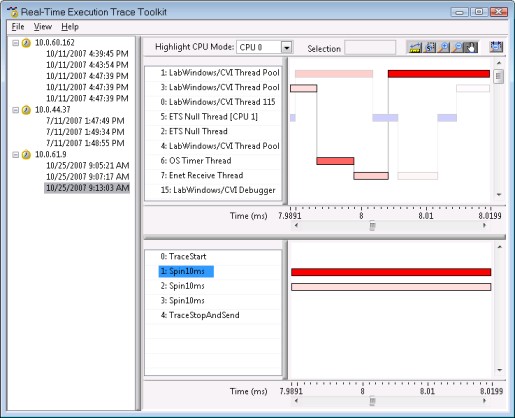The height and width of the screenshot is (418, 515).
Task: Open the View menu
Action: coord(43,27)
